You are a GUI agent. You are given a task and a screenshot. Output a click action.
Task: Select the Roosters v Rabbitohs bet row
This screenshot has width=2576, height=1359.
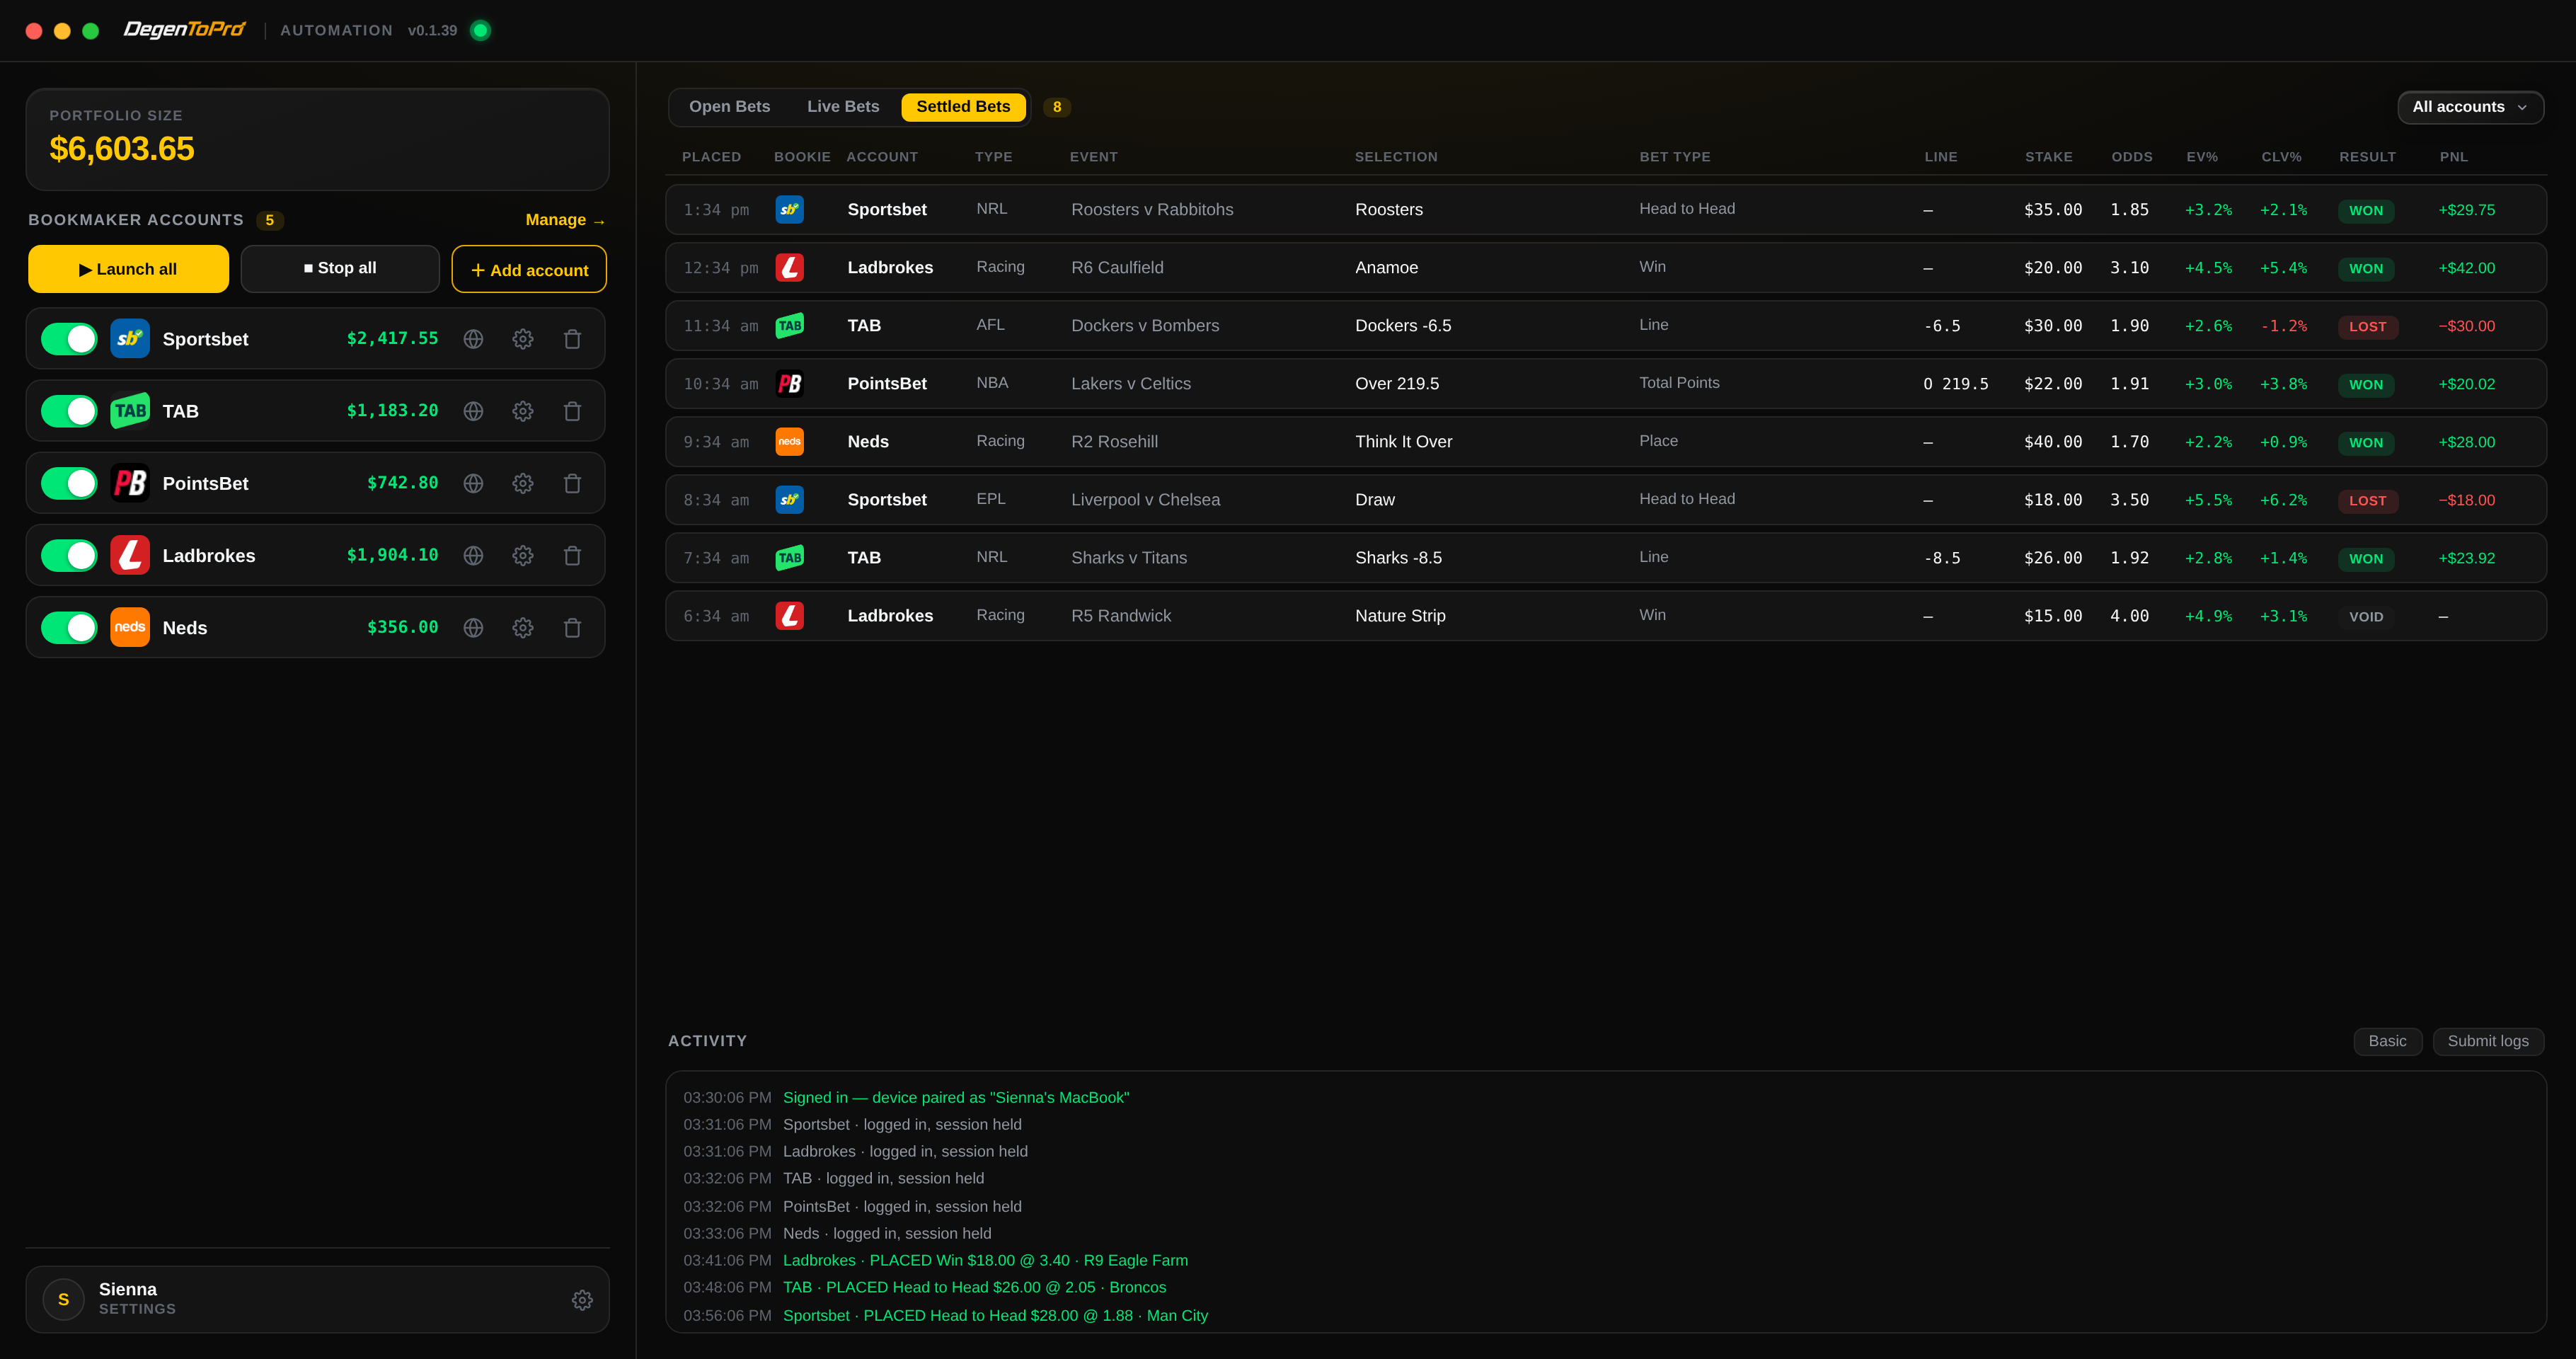pyautogui.click(x=1606, y=209)
